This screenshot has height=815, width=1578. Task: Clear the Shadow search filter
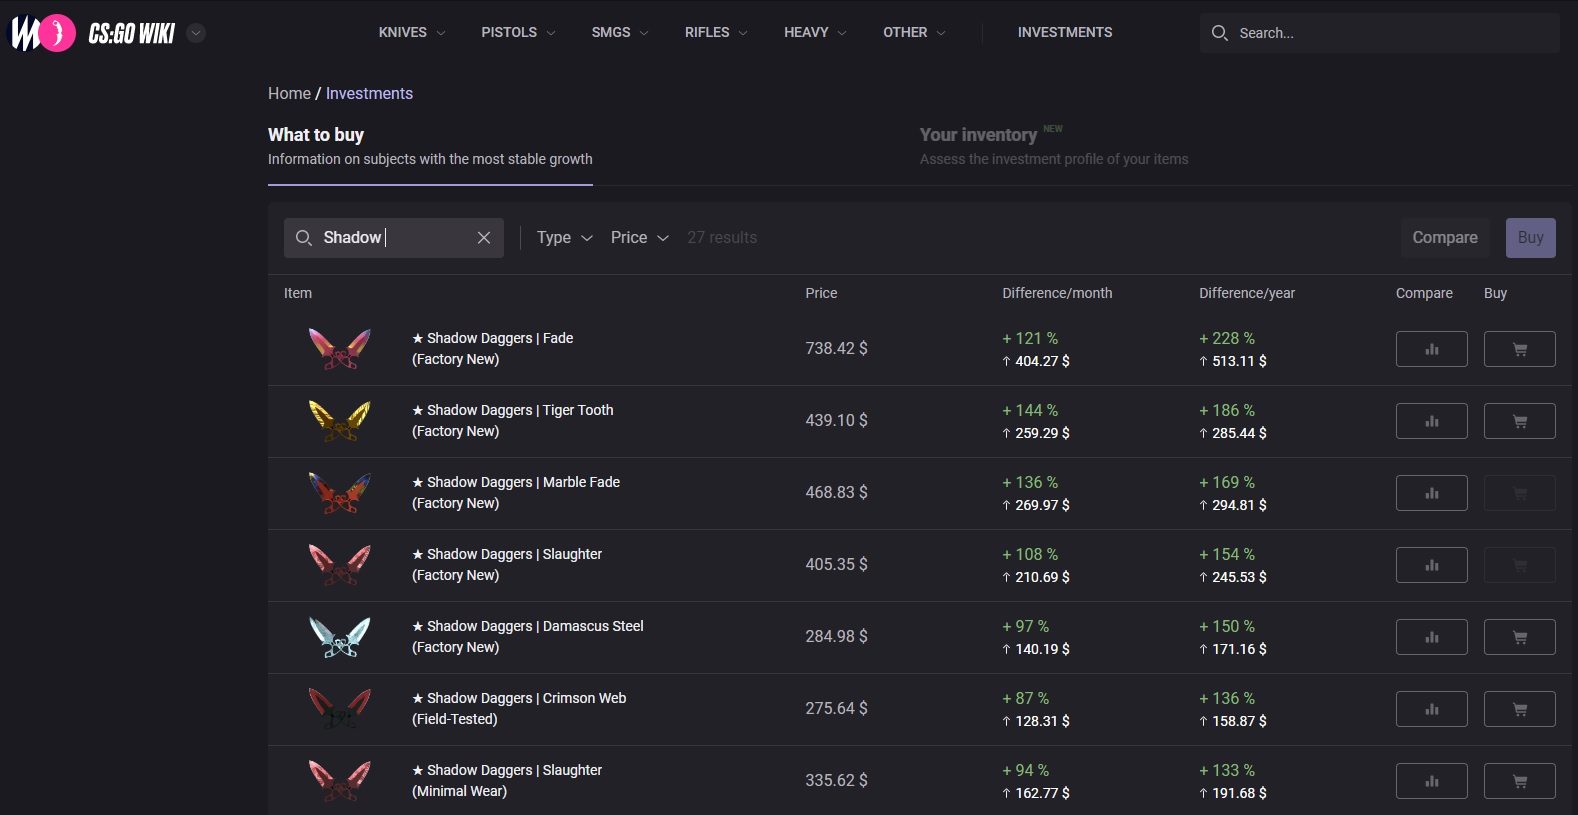(x=484, y=238)
